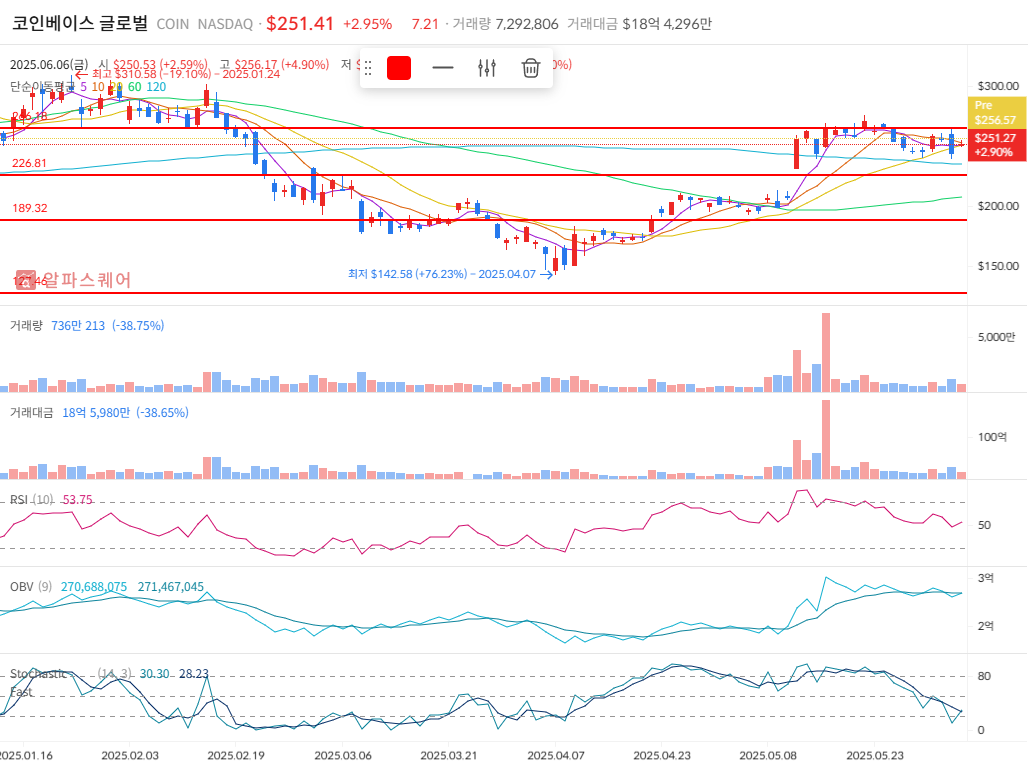Image resolution: width=1028 pixels, height=770 pixels.
Task: Select the 60-day moving average label
Action: (134, 87)
